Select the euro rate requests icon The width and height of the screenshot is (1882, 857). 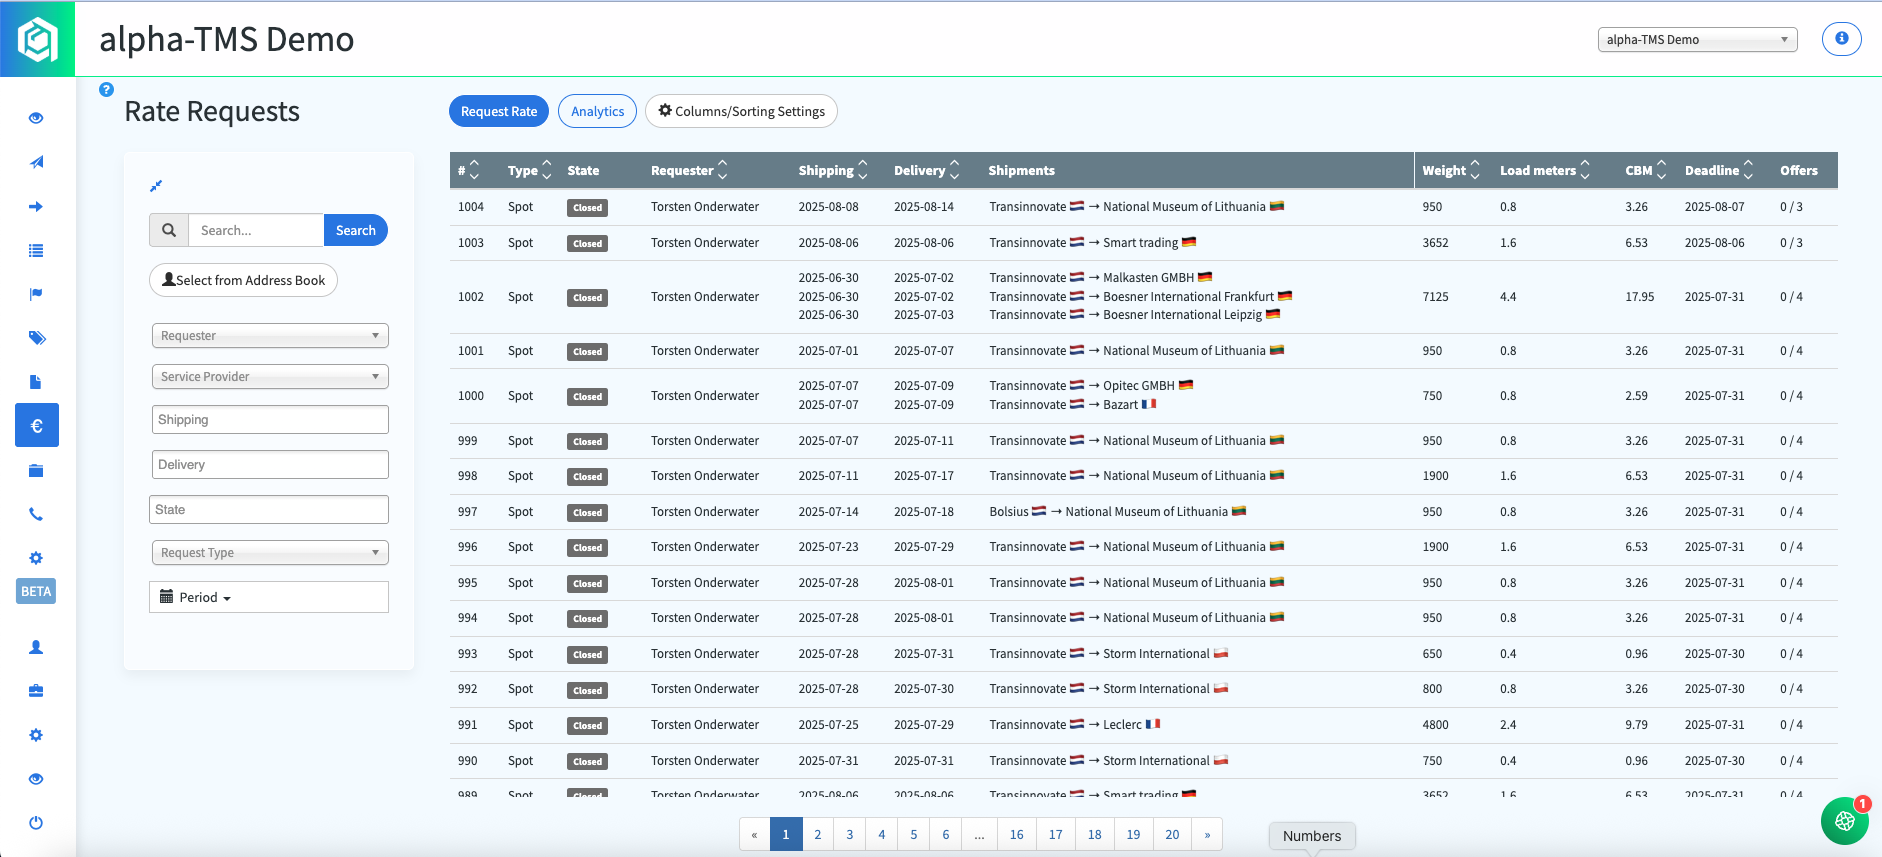tap(37, 425)
